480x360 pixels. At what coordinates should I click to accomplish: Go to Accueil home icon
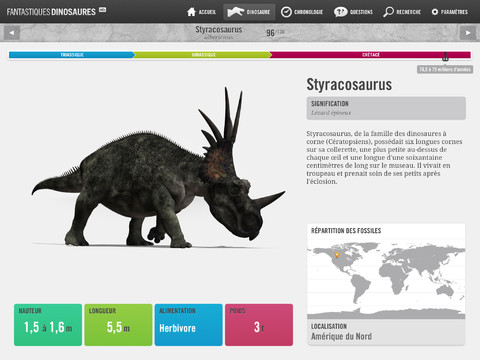coord(191,12)
